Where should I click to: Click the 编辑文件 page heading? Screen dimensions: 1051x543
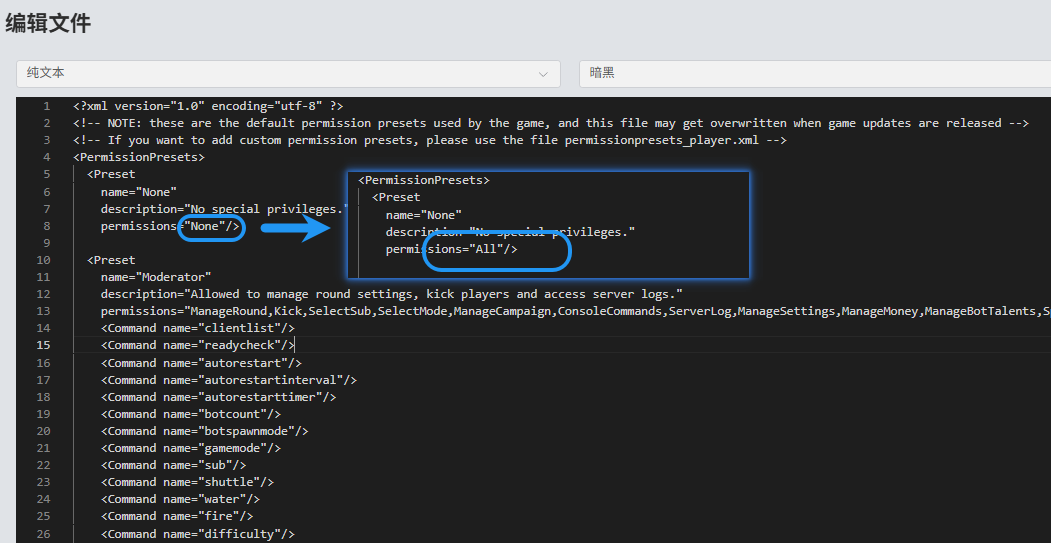pos(48,24)
